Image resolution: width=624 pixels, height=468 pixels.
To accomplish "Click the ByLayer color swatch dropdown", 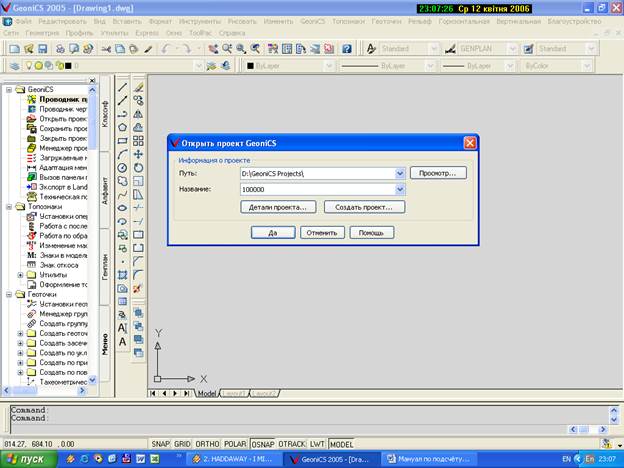I will (329, 66).
